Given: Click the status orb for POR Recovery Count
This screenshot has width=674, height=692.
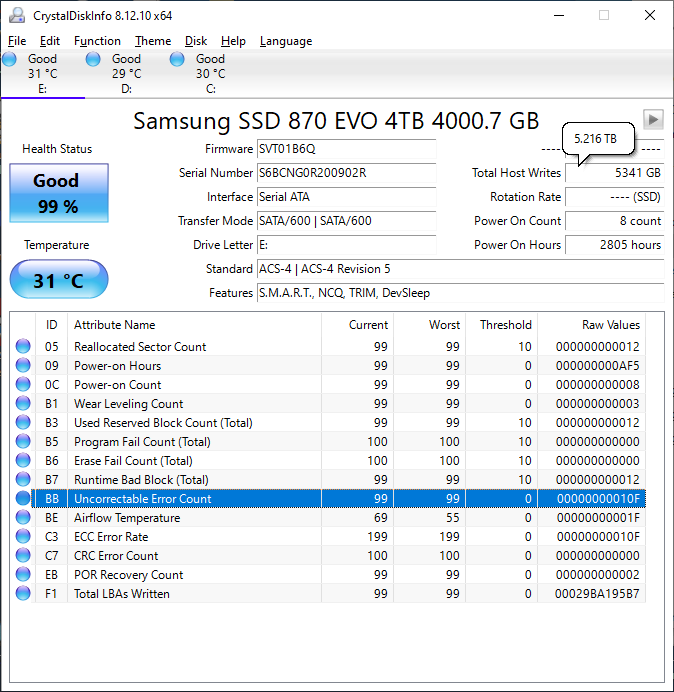Looking at the screenshot, I should click(x=23, y=574).
